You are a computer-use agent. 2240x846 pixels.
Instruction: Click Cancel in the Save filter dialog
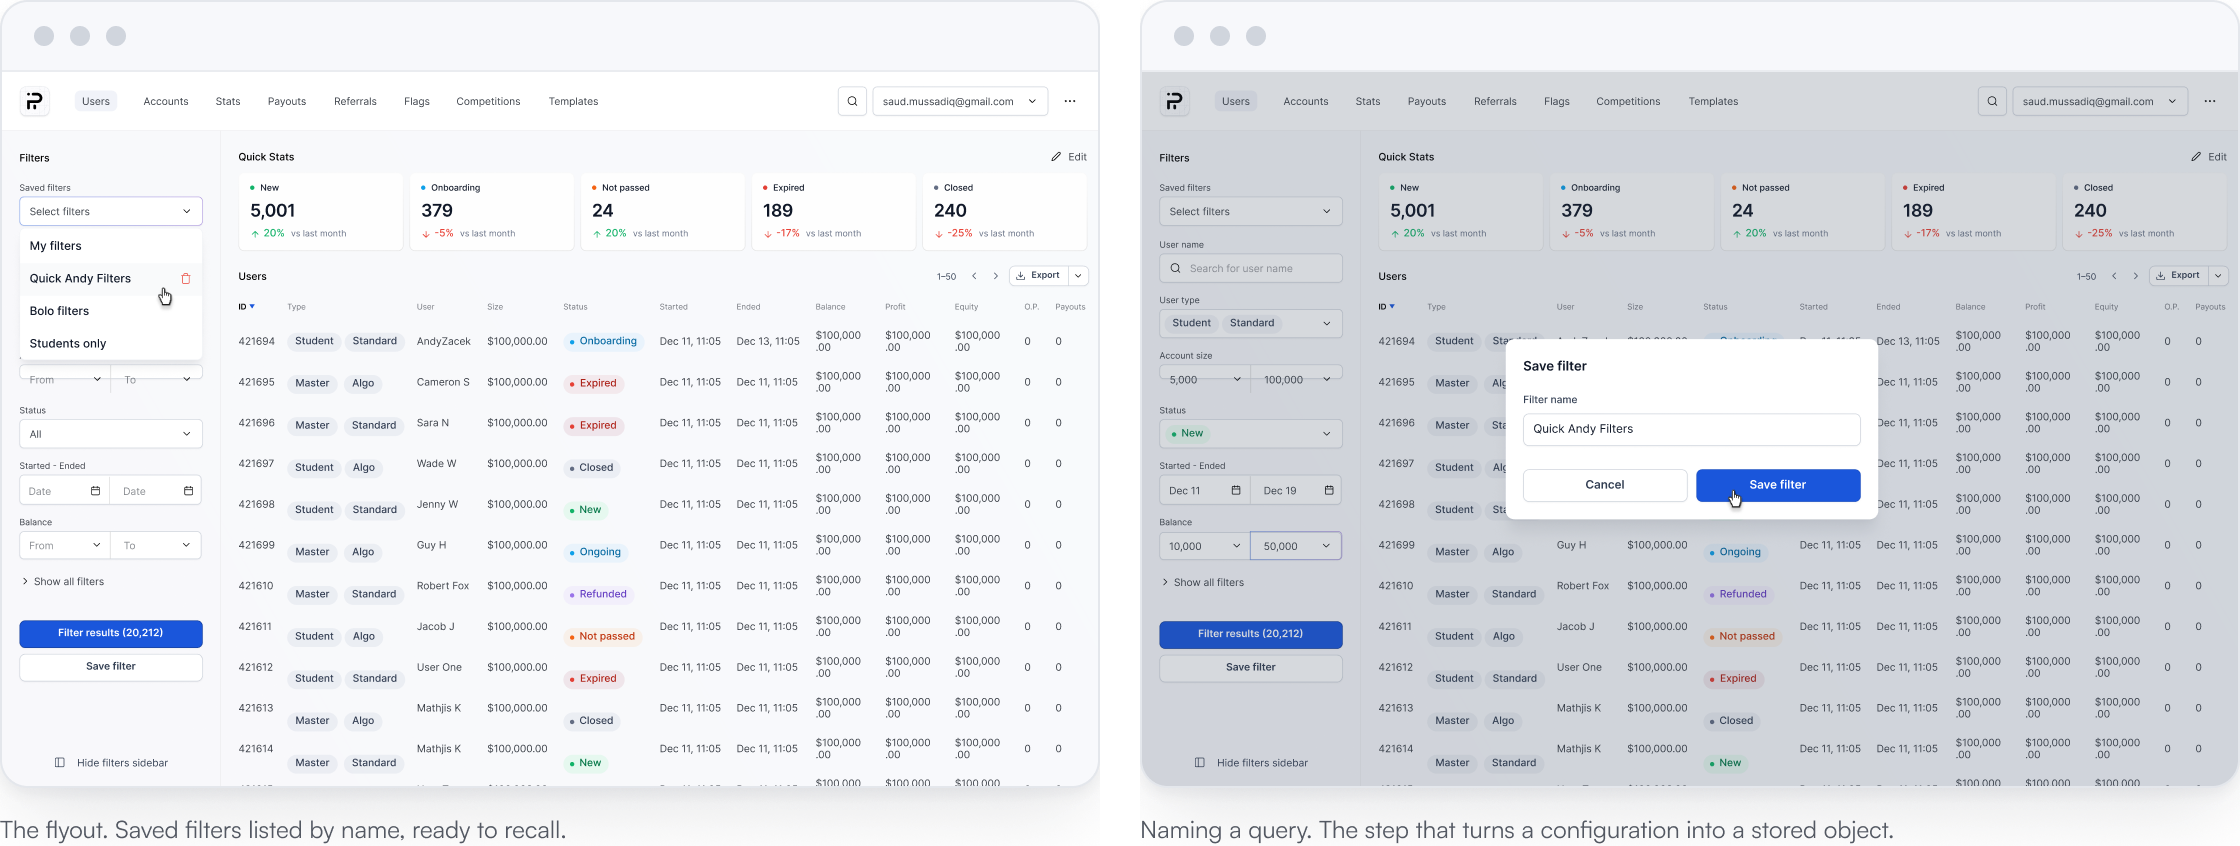coord(1605,485)
